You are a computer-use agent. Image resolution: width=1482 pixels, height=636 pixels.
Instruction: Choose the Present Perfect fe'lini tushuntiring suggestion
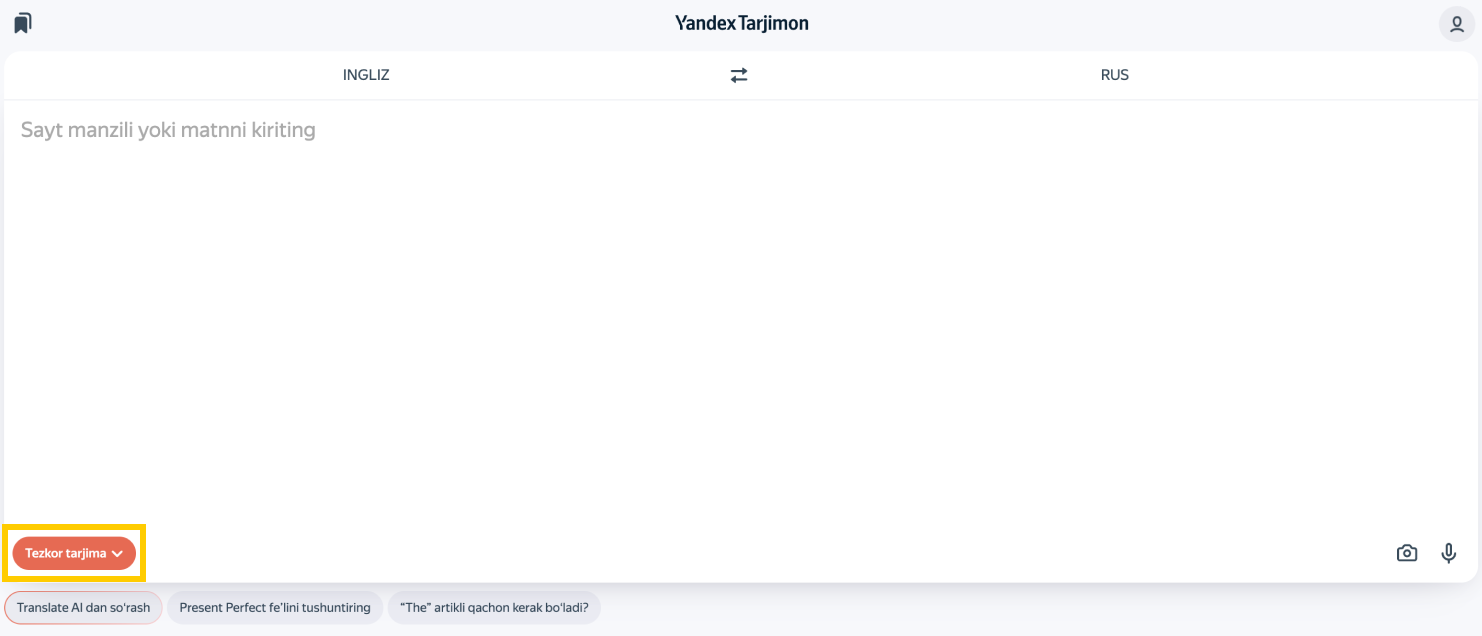click(275, 608)
